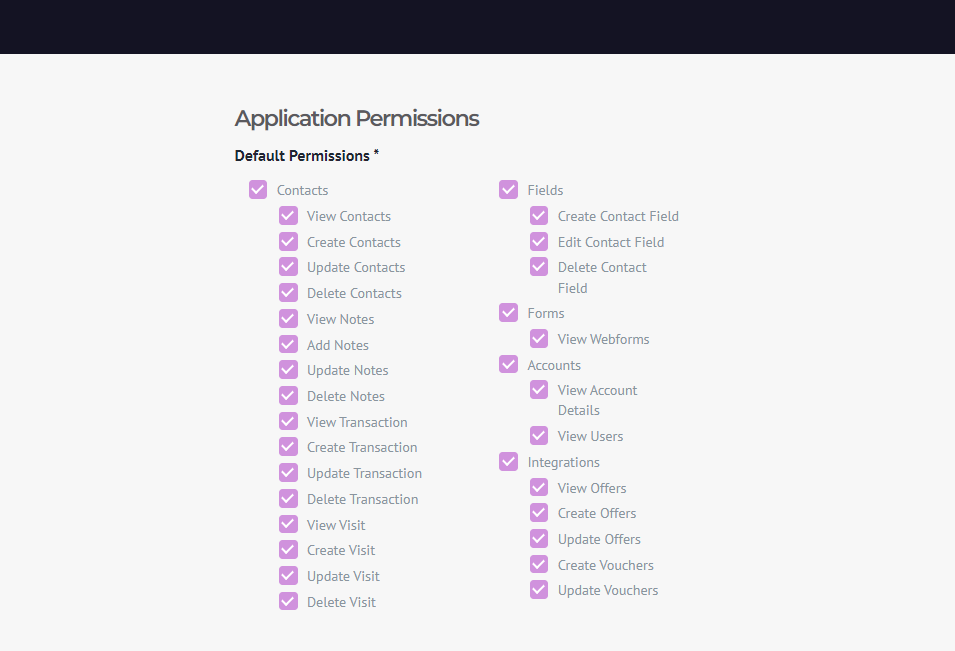Disable Update Transaction permission
Screen dimensions: 955x651
[288, 473]
